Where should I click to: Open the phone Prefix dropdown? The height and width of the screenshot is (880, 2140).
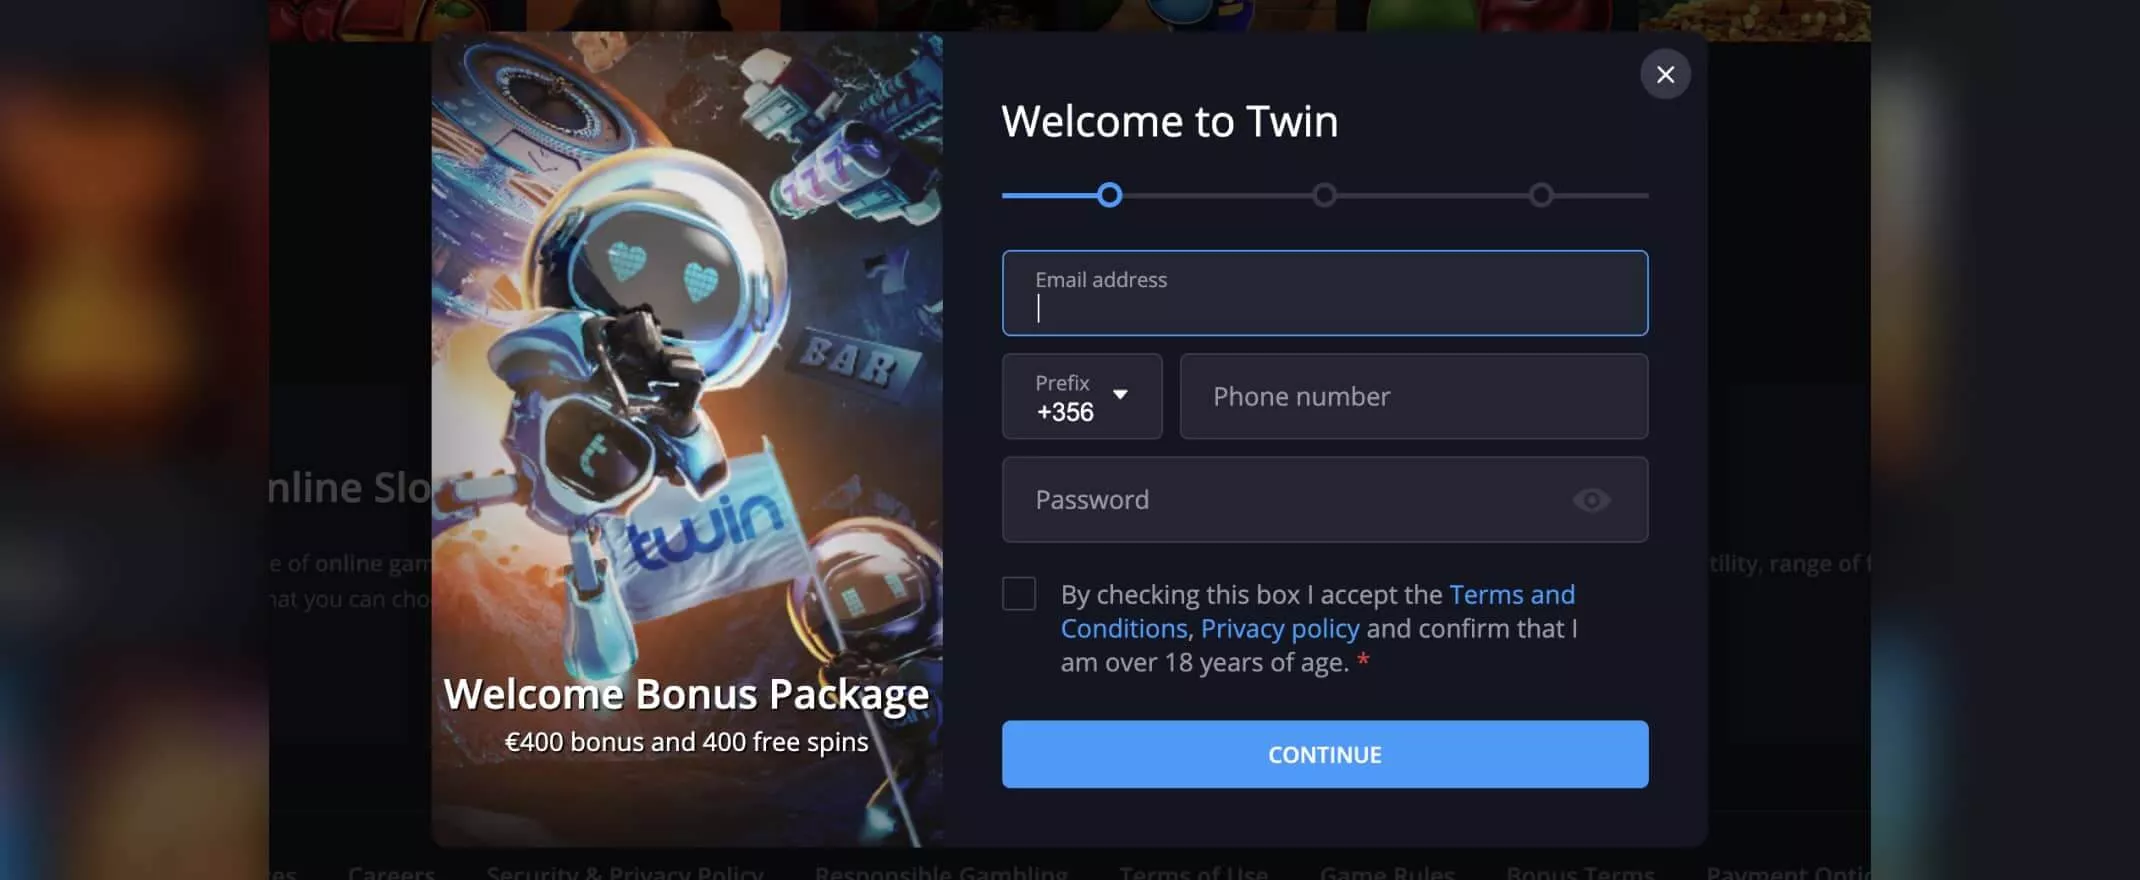1082,396
